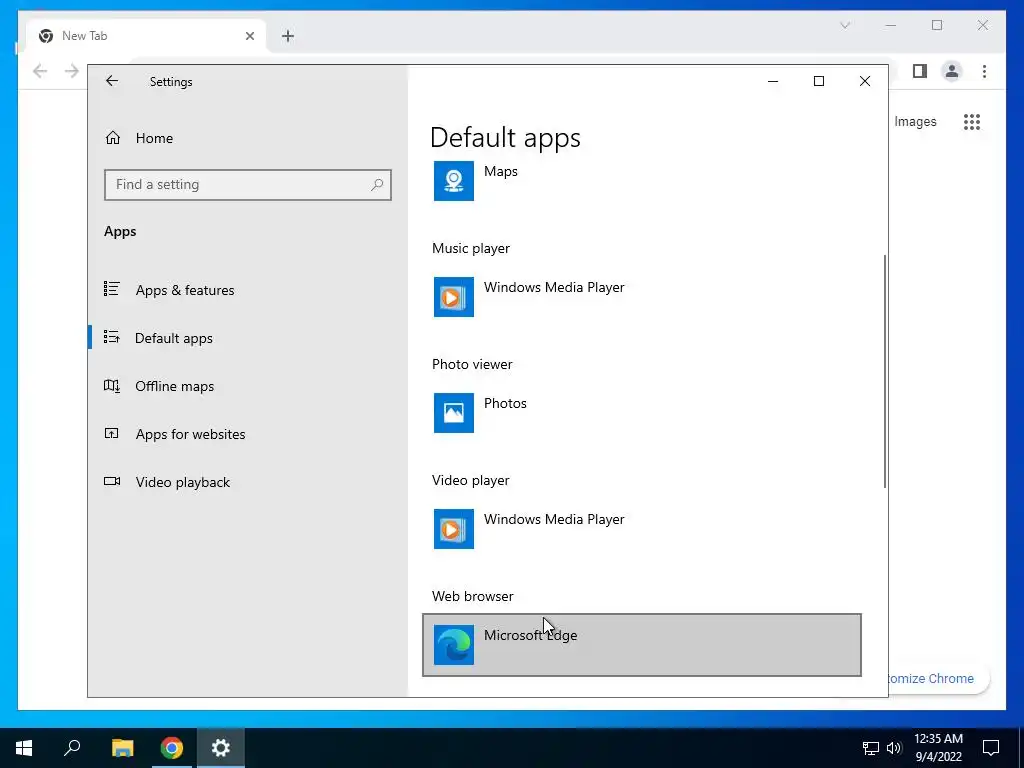Screen dimensions: 1024x768
Task: Click the network tray icon
Action: (x=871, y=748)
